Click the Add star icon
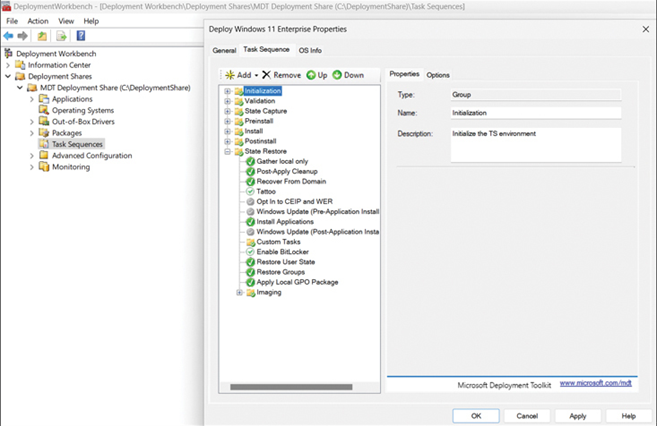The height and width of the screenshot is (429, 657). coord(230,75)
